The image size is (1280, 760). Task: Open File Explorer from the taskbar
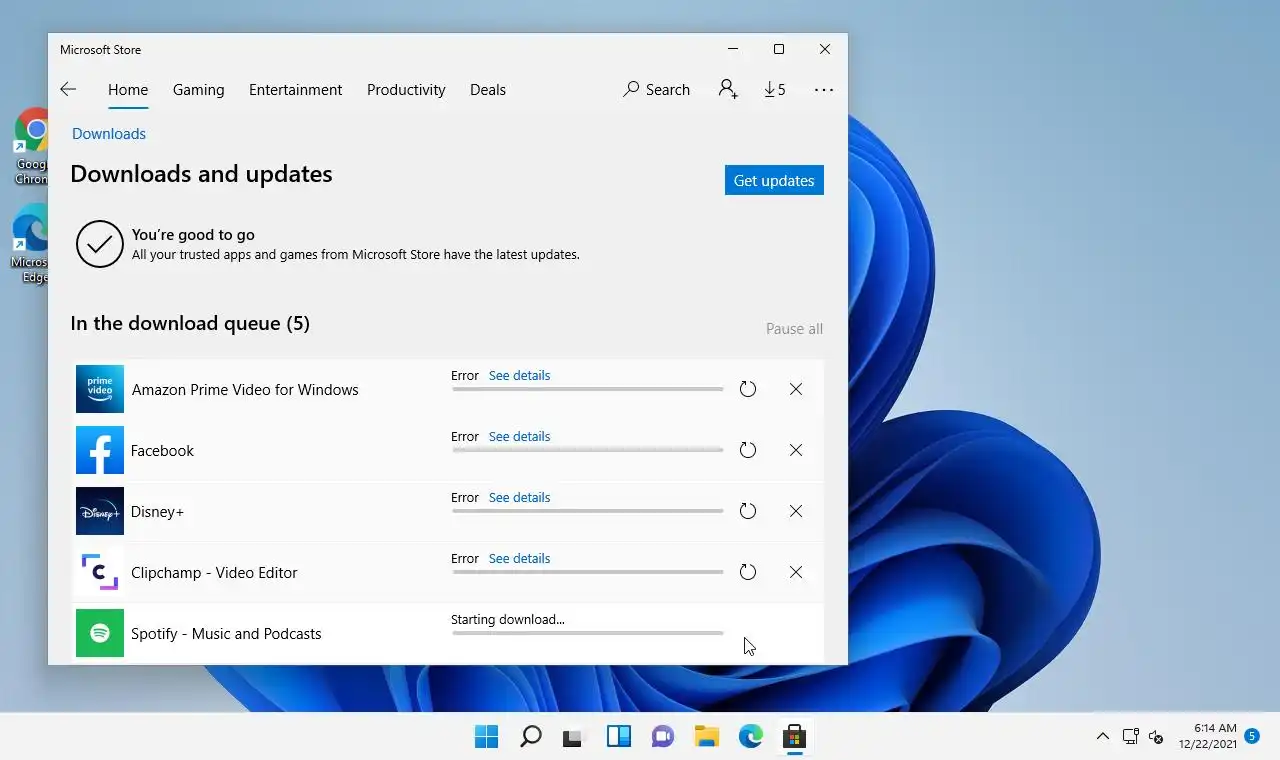coord(707,737)
